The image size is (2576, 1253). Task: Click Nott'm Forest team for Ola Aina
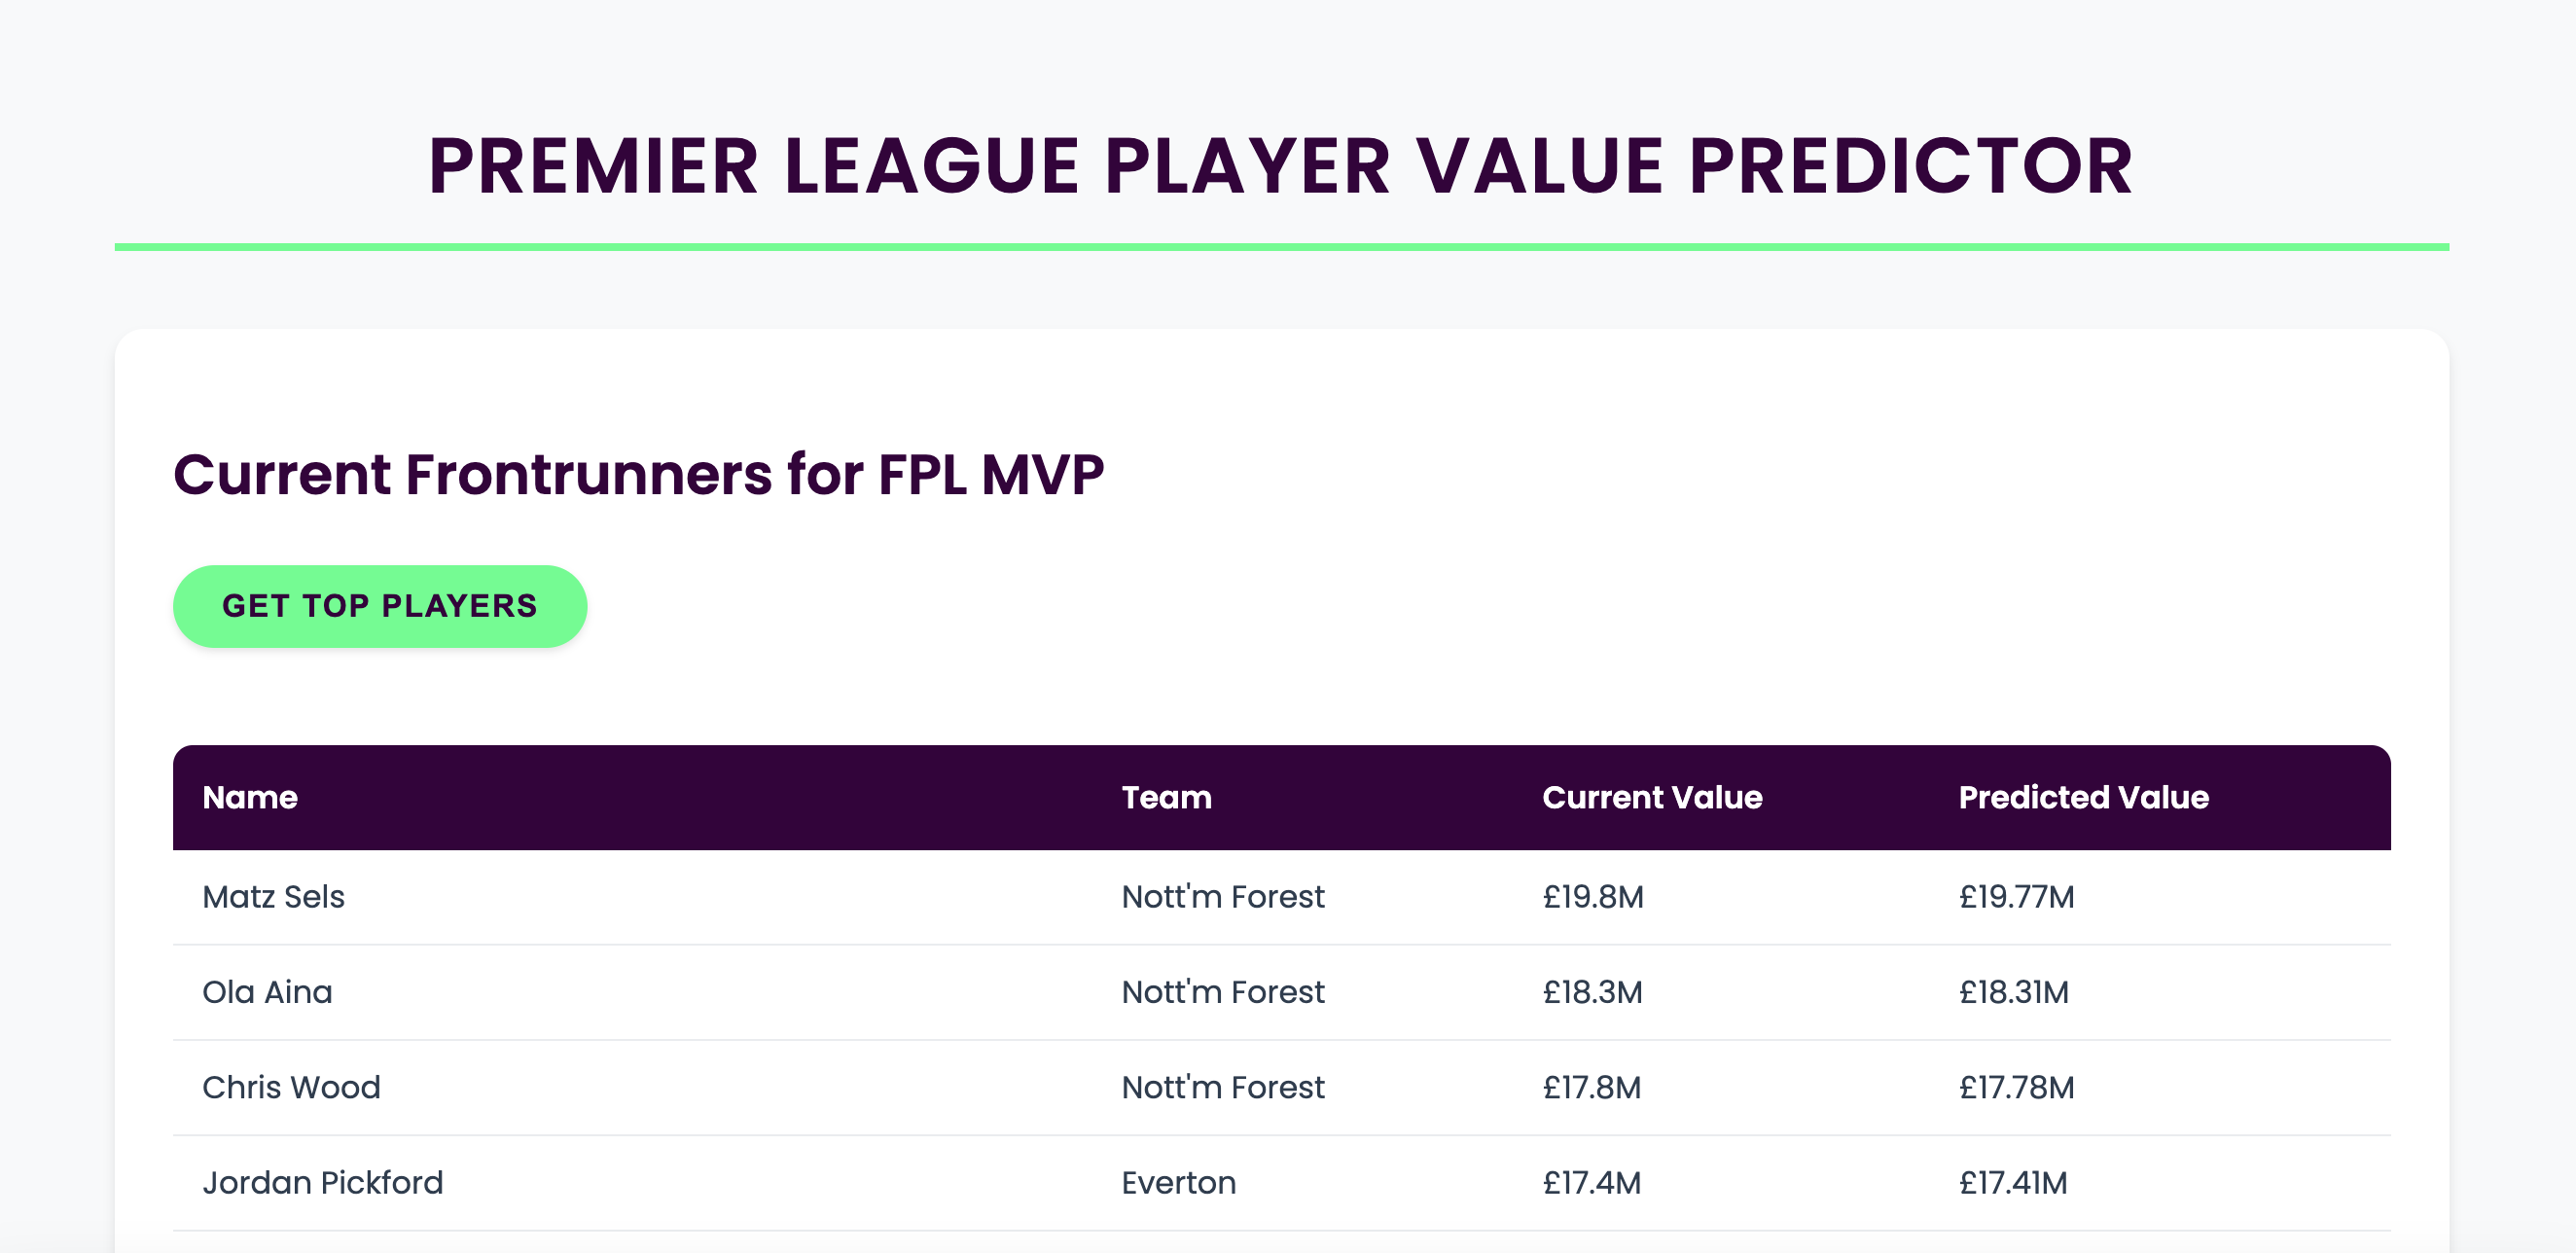1222,992
